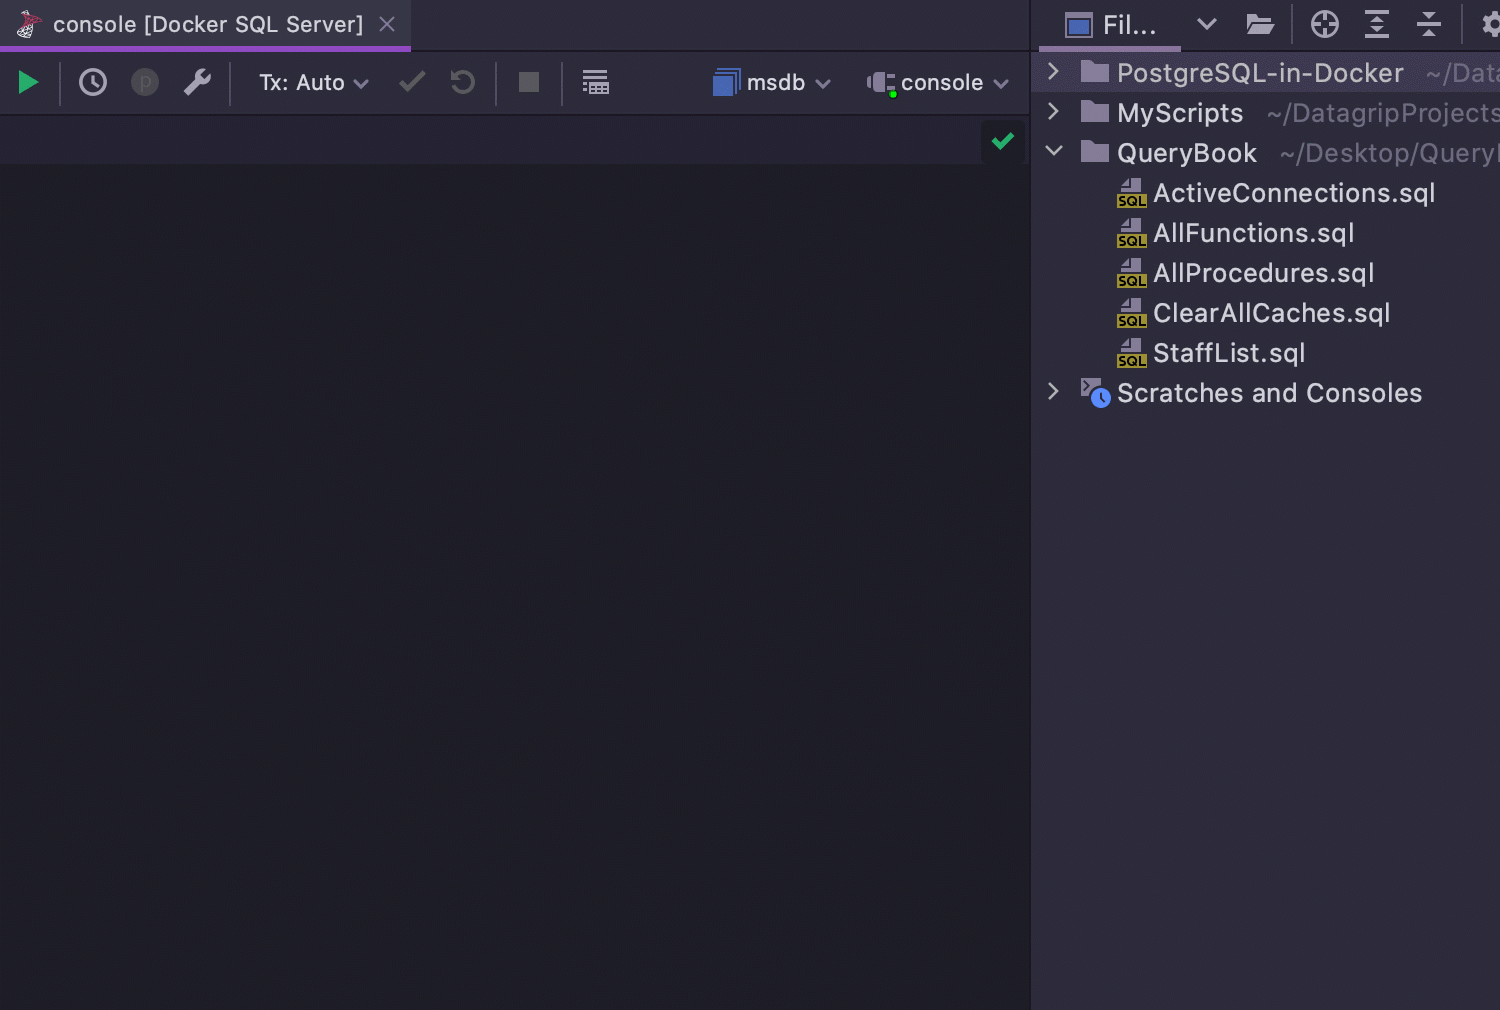Open the msdb schema selector dropdown

click(772, 83)
